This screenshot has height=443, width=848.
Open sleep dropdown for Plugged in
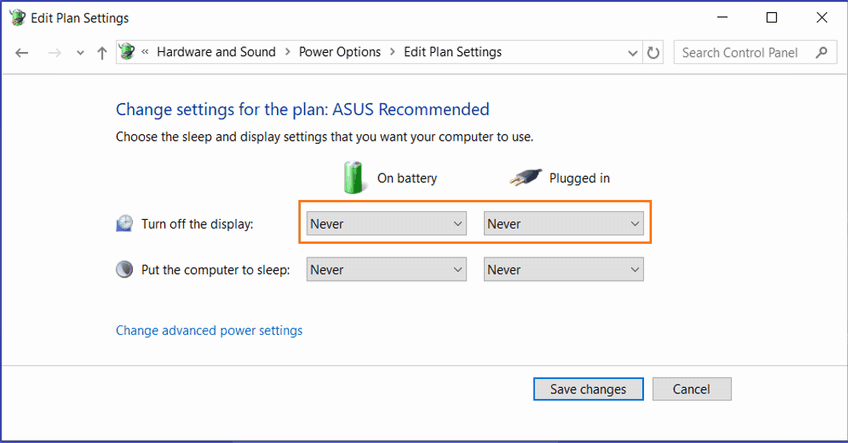coord(563,269)
